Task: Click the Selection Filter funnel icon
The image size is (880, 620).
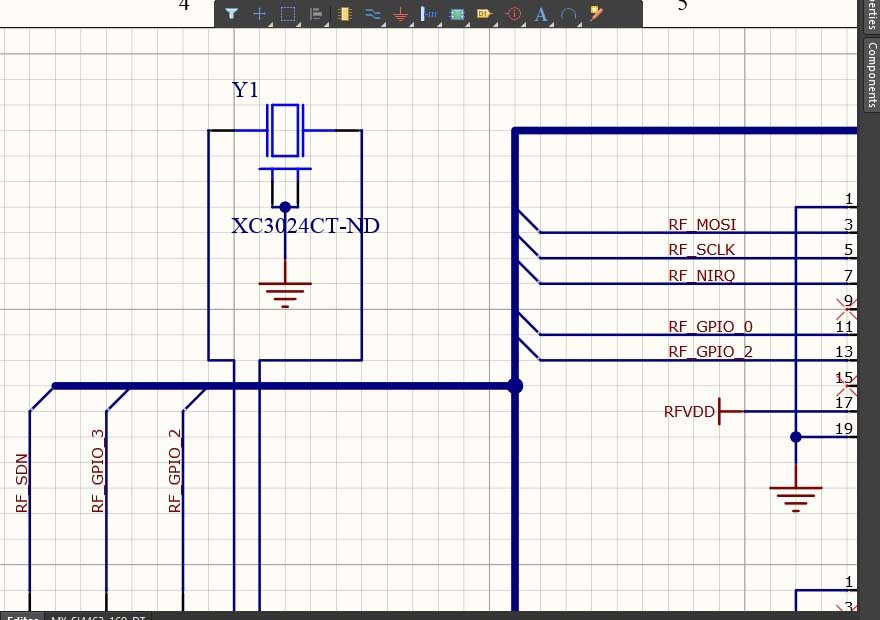Action: [x=231, y=14]
